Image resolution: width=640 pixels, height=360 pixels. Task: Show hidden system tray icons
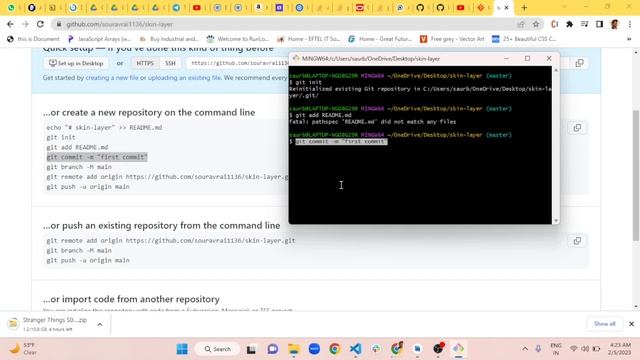(524, 349)
